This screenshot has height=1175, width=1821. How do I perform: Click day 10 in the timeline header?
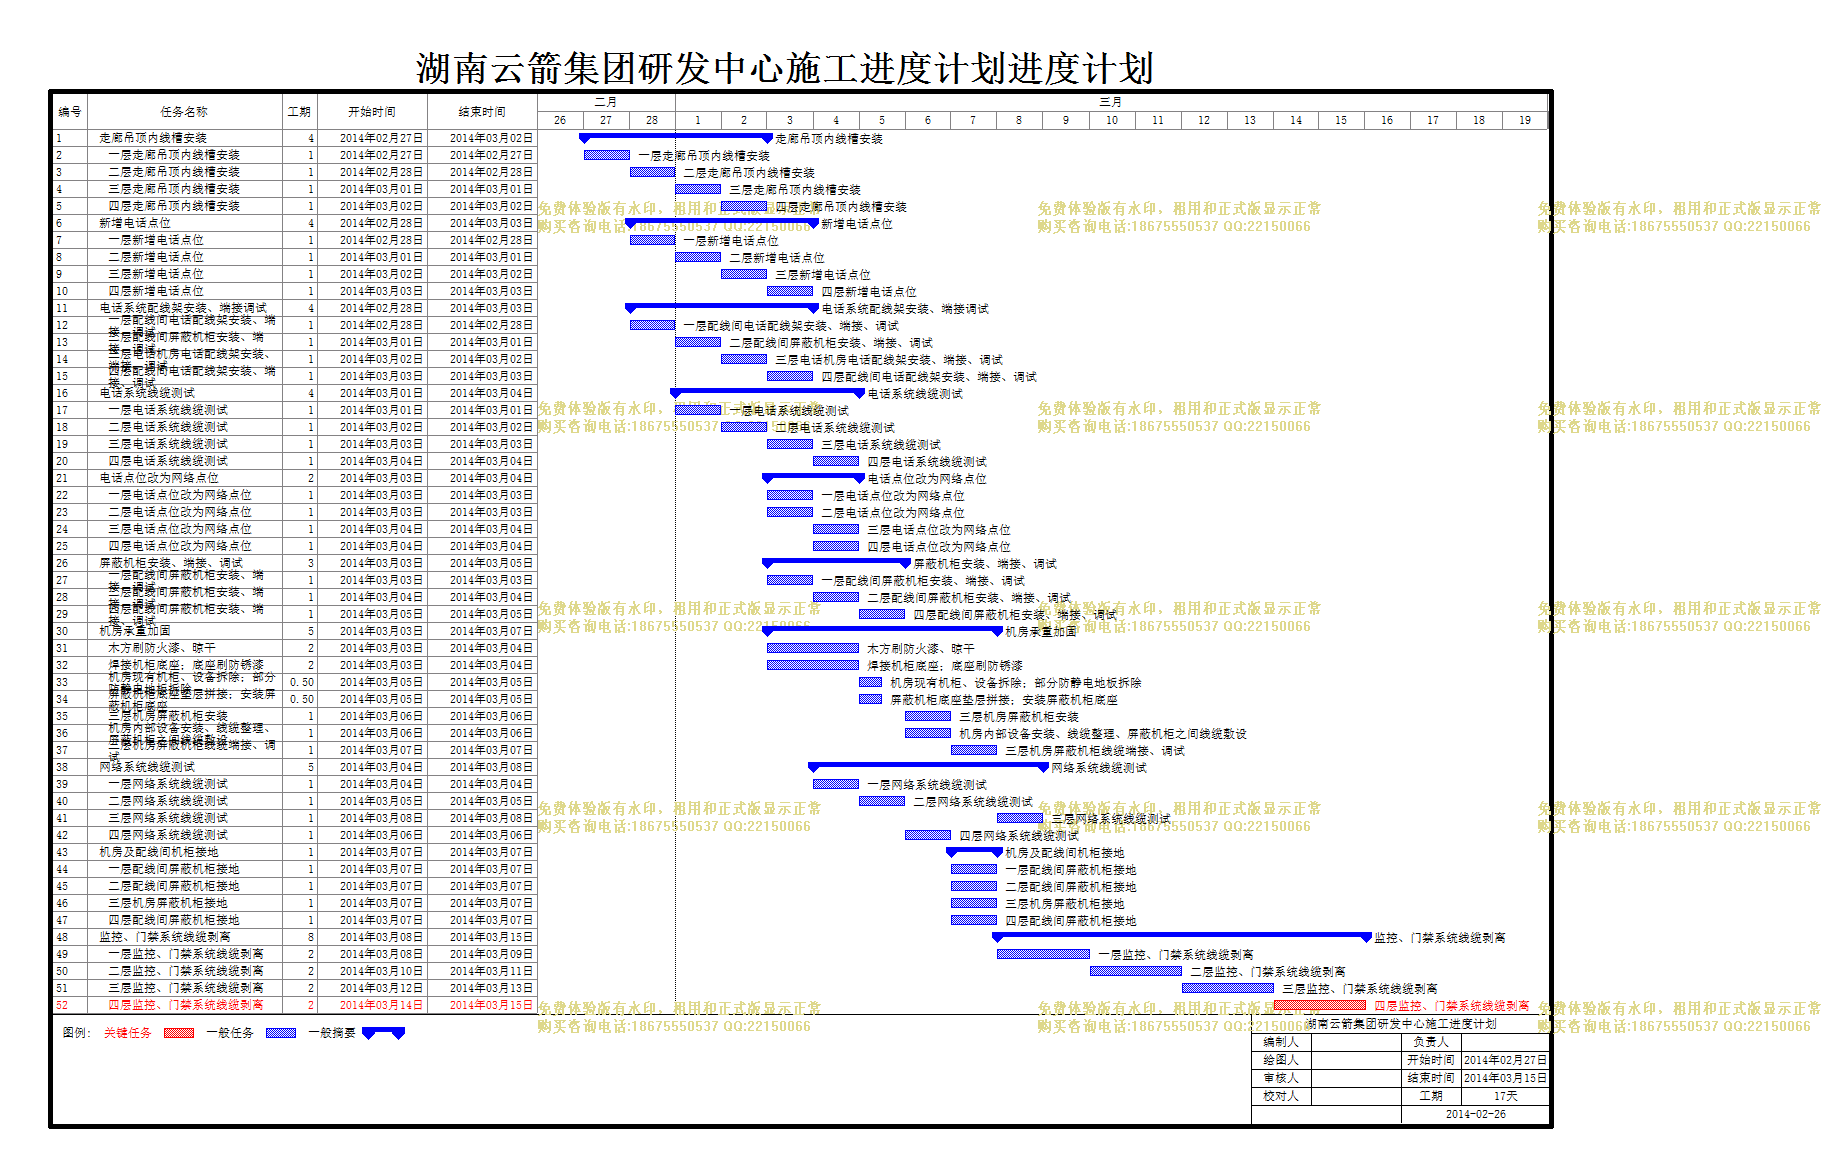[x=1112, y=120]
